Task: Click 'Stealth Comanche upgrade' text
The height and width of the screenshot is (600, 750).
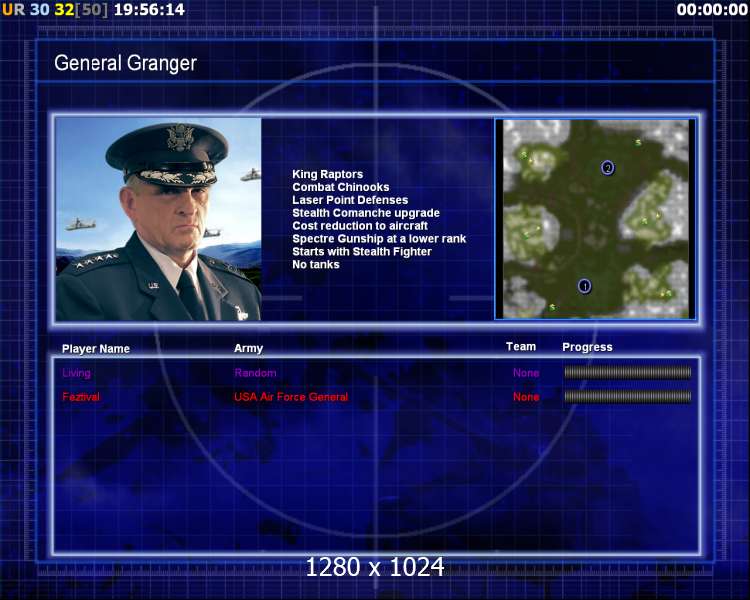Action: tap(366, 213)
